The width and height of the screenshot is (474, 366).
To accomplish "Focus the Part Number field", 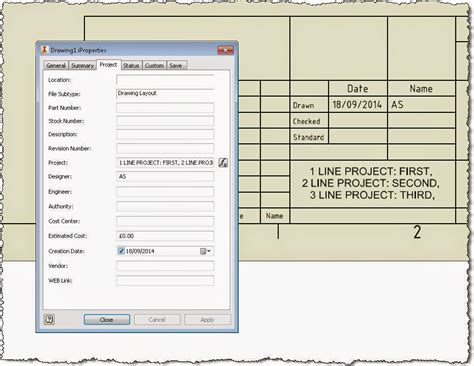I will click(x=165, y=108).
